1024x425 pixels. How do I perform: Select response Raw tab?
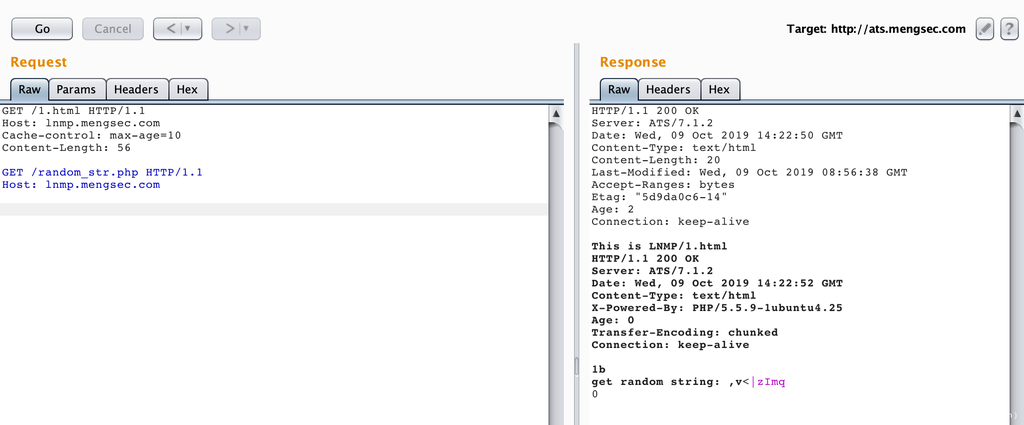pyautogui.click(x=619, y=90)
